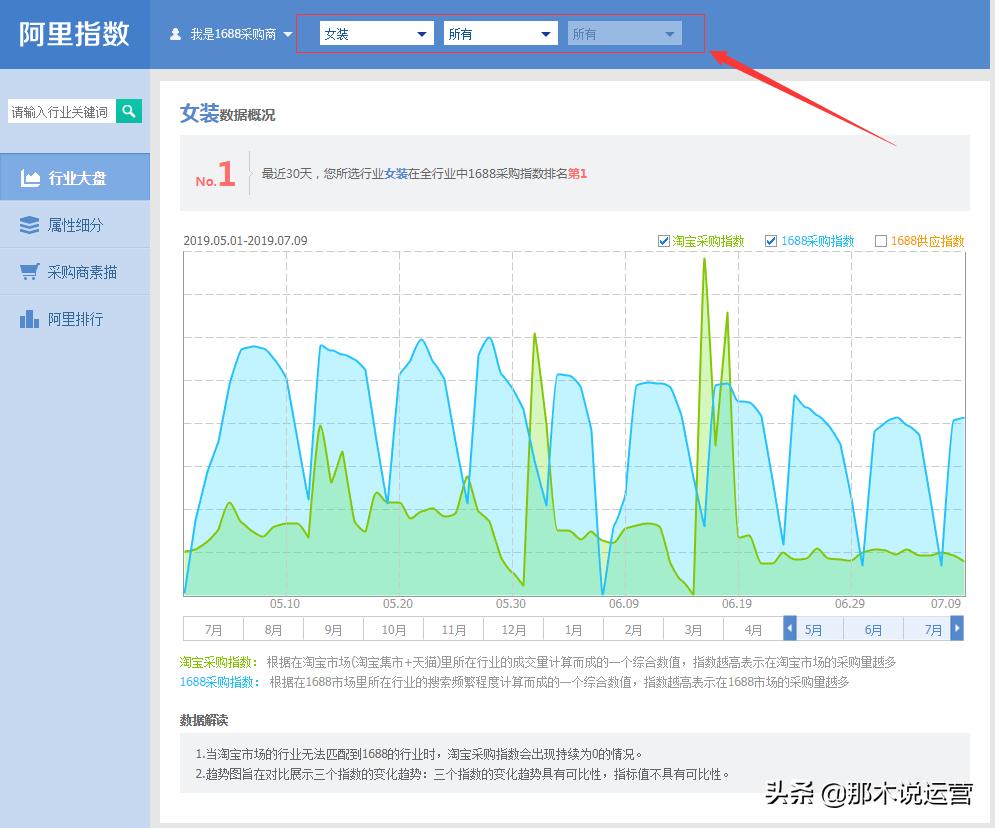This screenshot has width=995, height=828.
Task: Uncheck the 淘宝采购指数 checkbox
Action: (664, 240)
